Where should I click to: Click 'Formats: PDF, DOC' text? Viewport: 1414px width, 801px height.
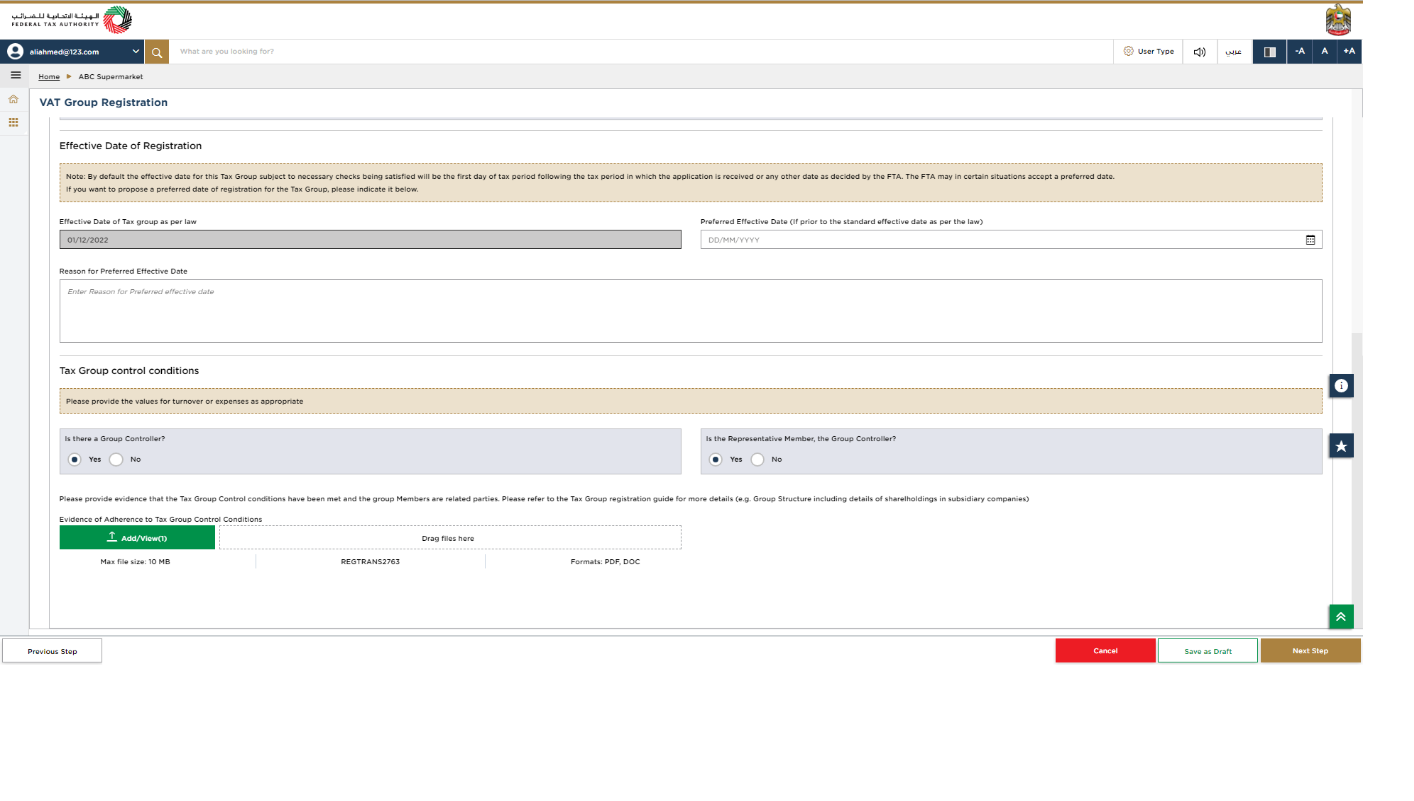[x=605, y=562]
